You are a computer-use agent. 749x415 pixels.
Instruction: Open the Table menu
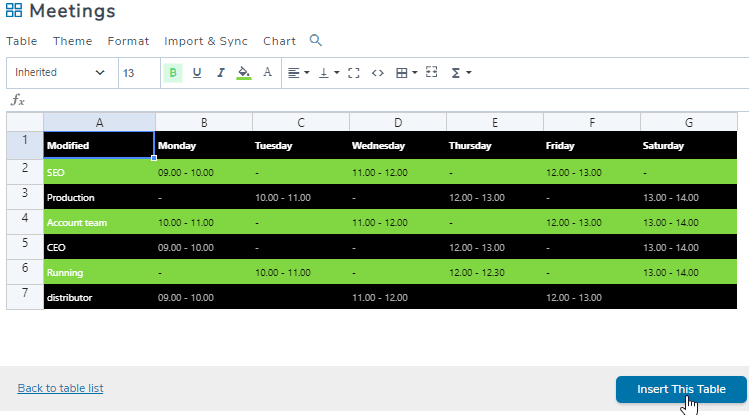coord(21,41)
